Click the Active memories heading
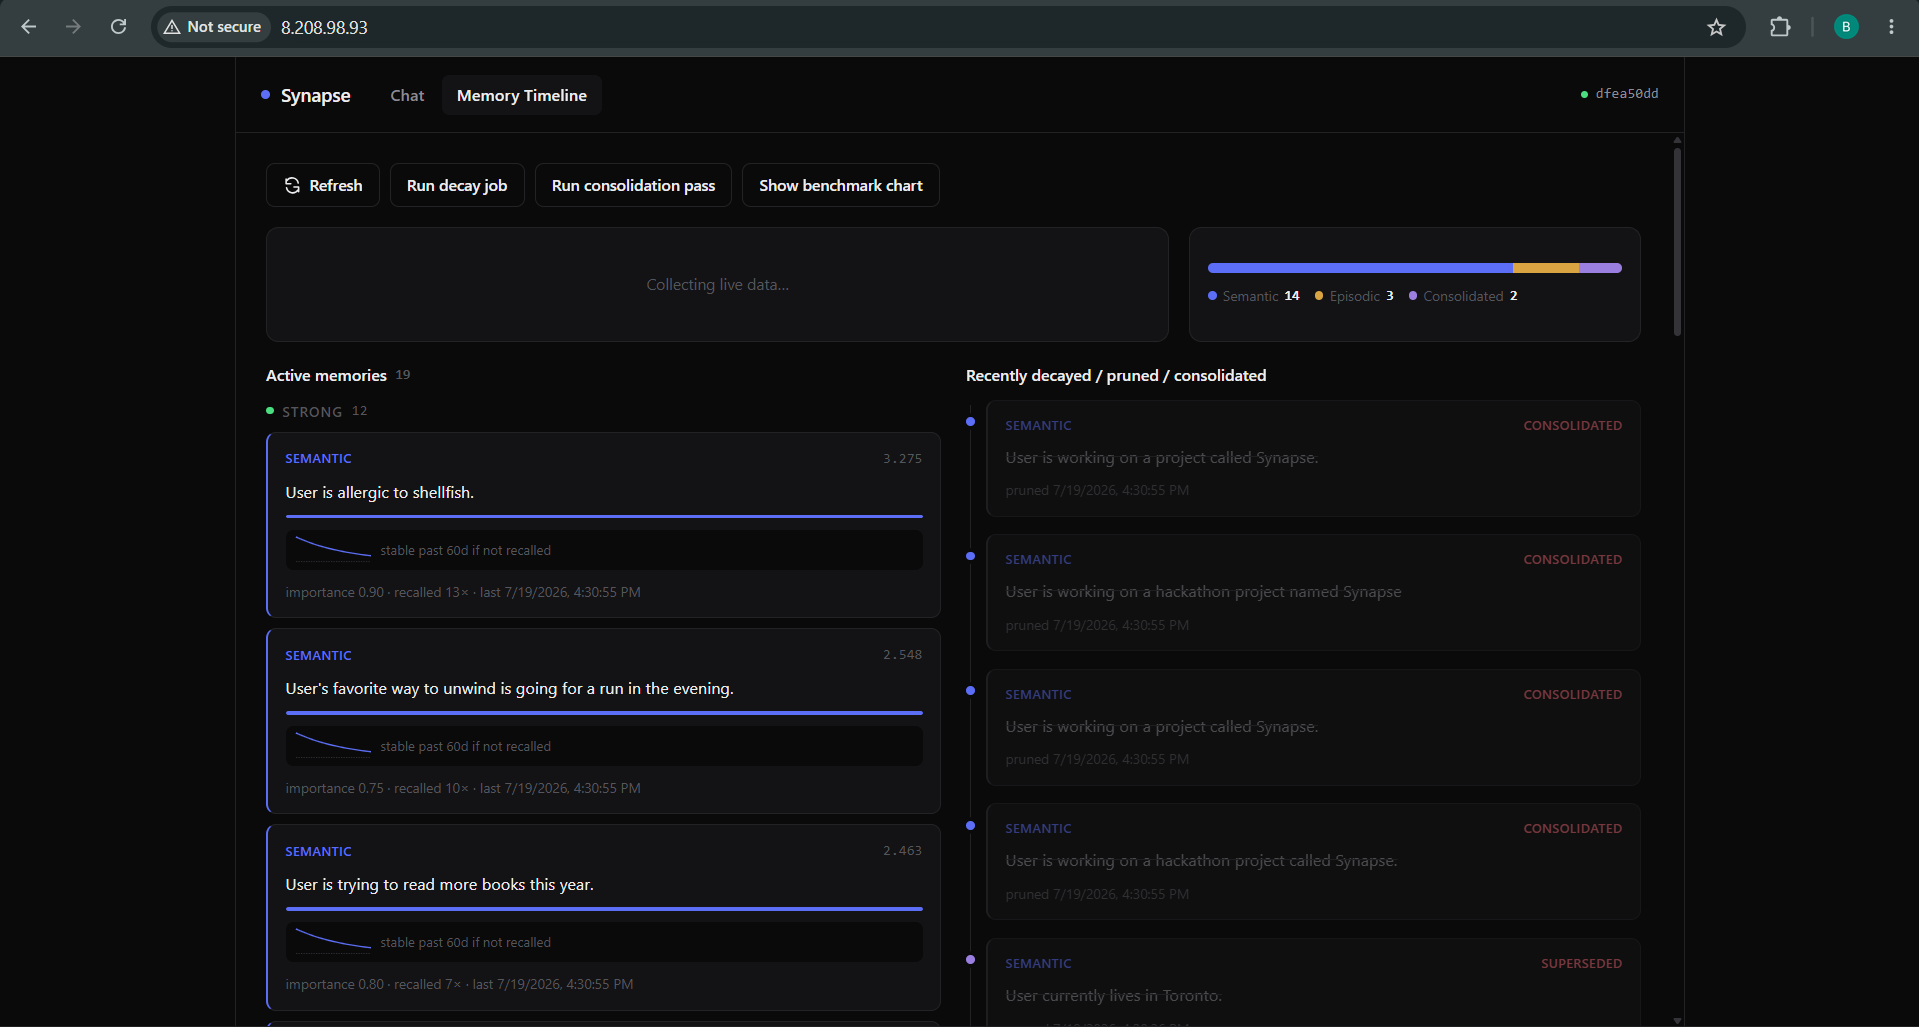Screen dimensions: 1919x1027 coord(326,376)
